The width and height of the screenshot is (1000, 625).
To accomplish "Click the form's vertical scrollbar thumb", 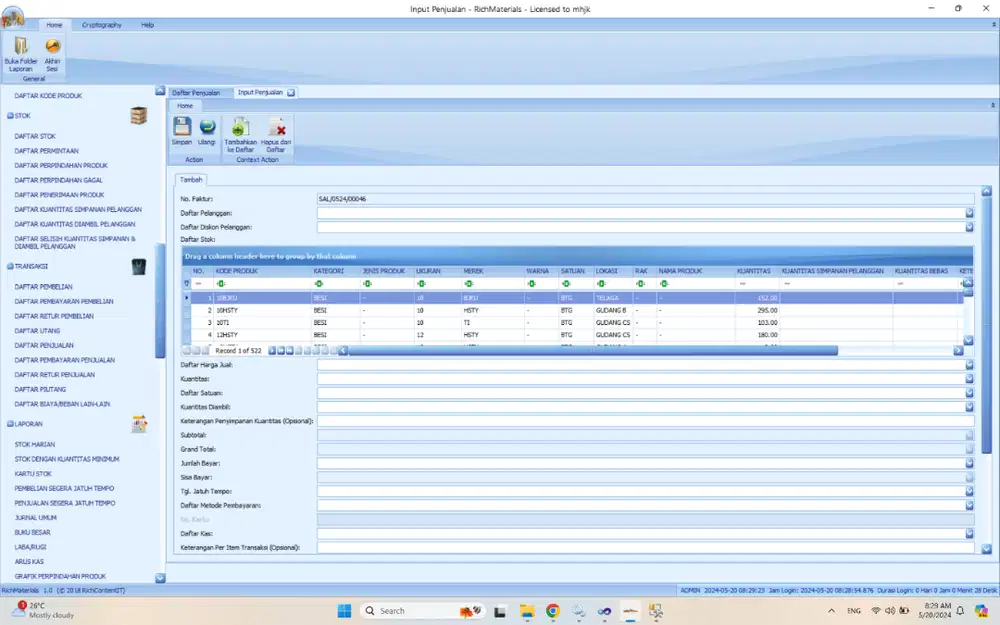I will coord(986,325).
